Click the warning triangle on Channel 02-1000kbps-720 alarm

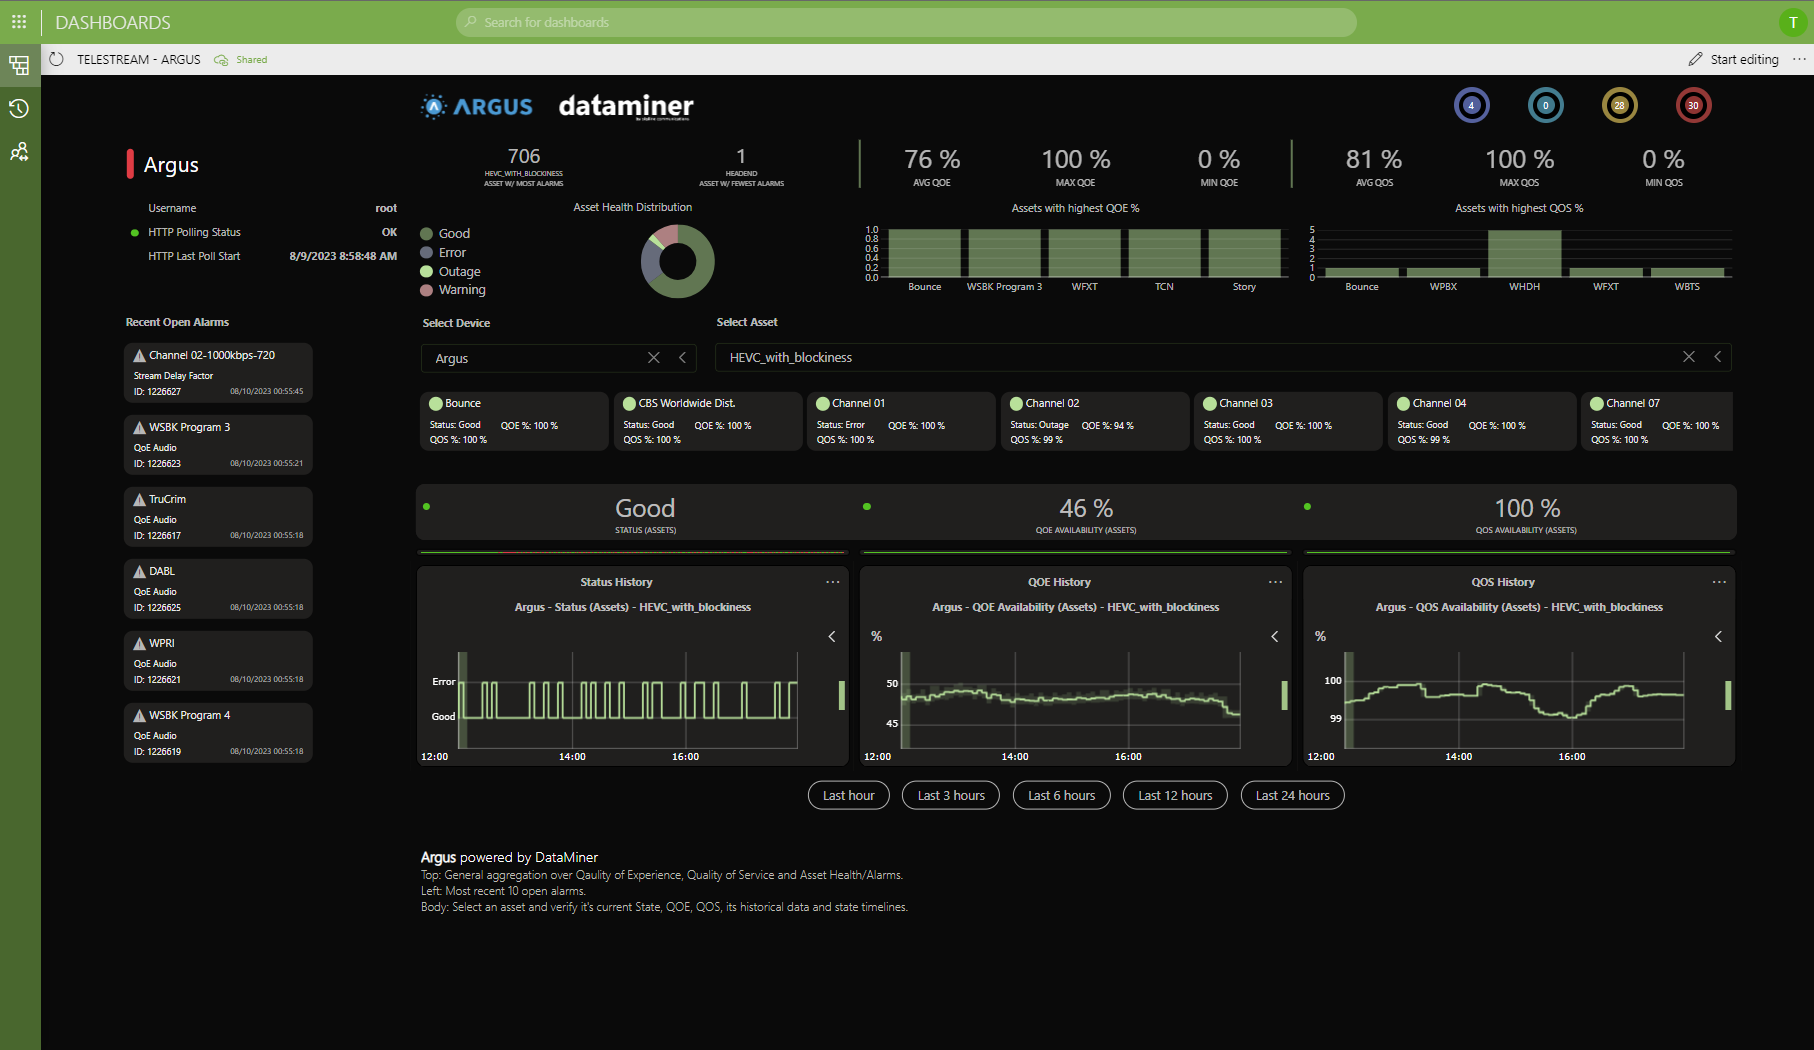pos(140,355)
